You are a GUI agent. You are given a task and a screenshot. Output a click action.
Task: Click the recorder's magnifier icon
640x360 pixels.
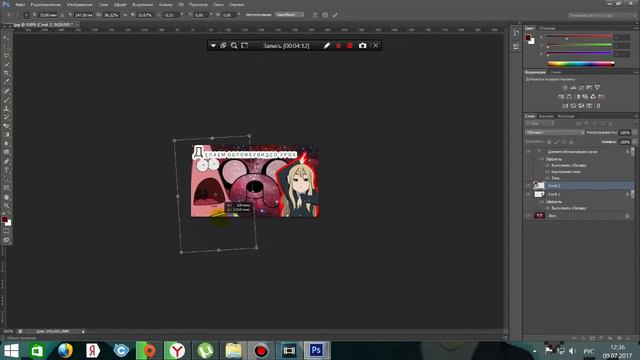pos(234,46)
